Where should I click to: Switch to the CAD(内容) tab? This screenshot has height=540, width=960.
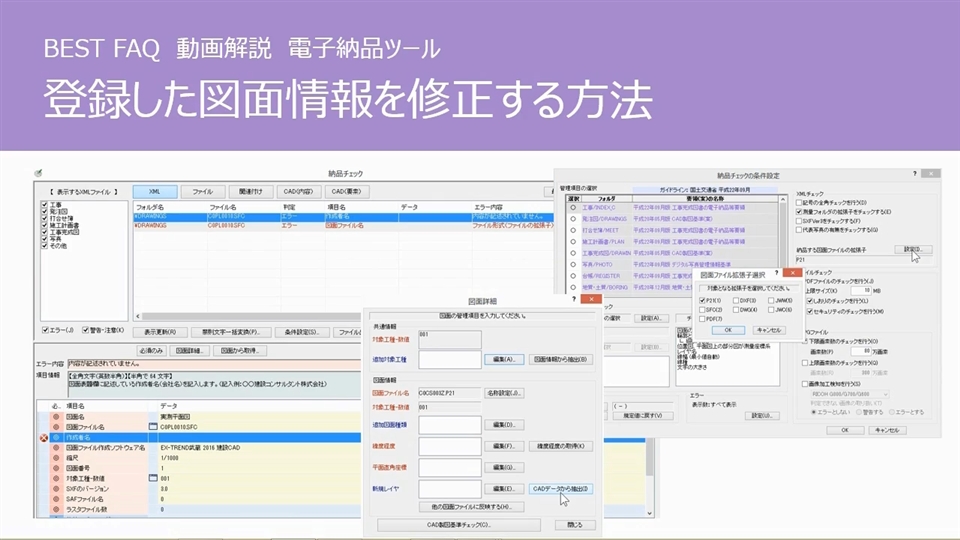coord(298,191)
